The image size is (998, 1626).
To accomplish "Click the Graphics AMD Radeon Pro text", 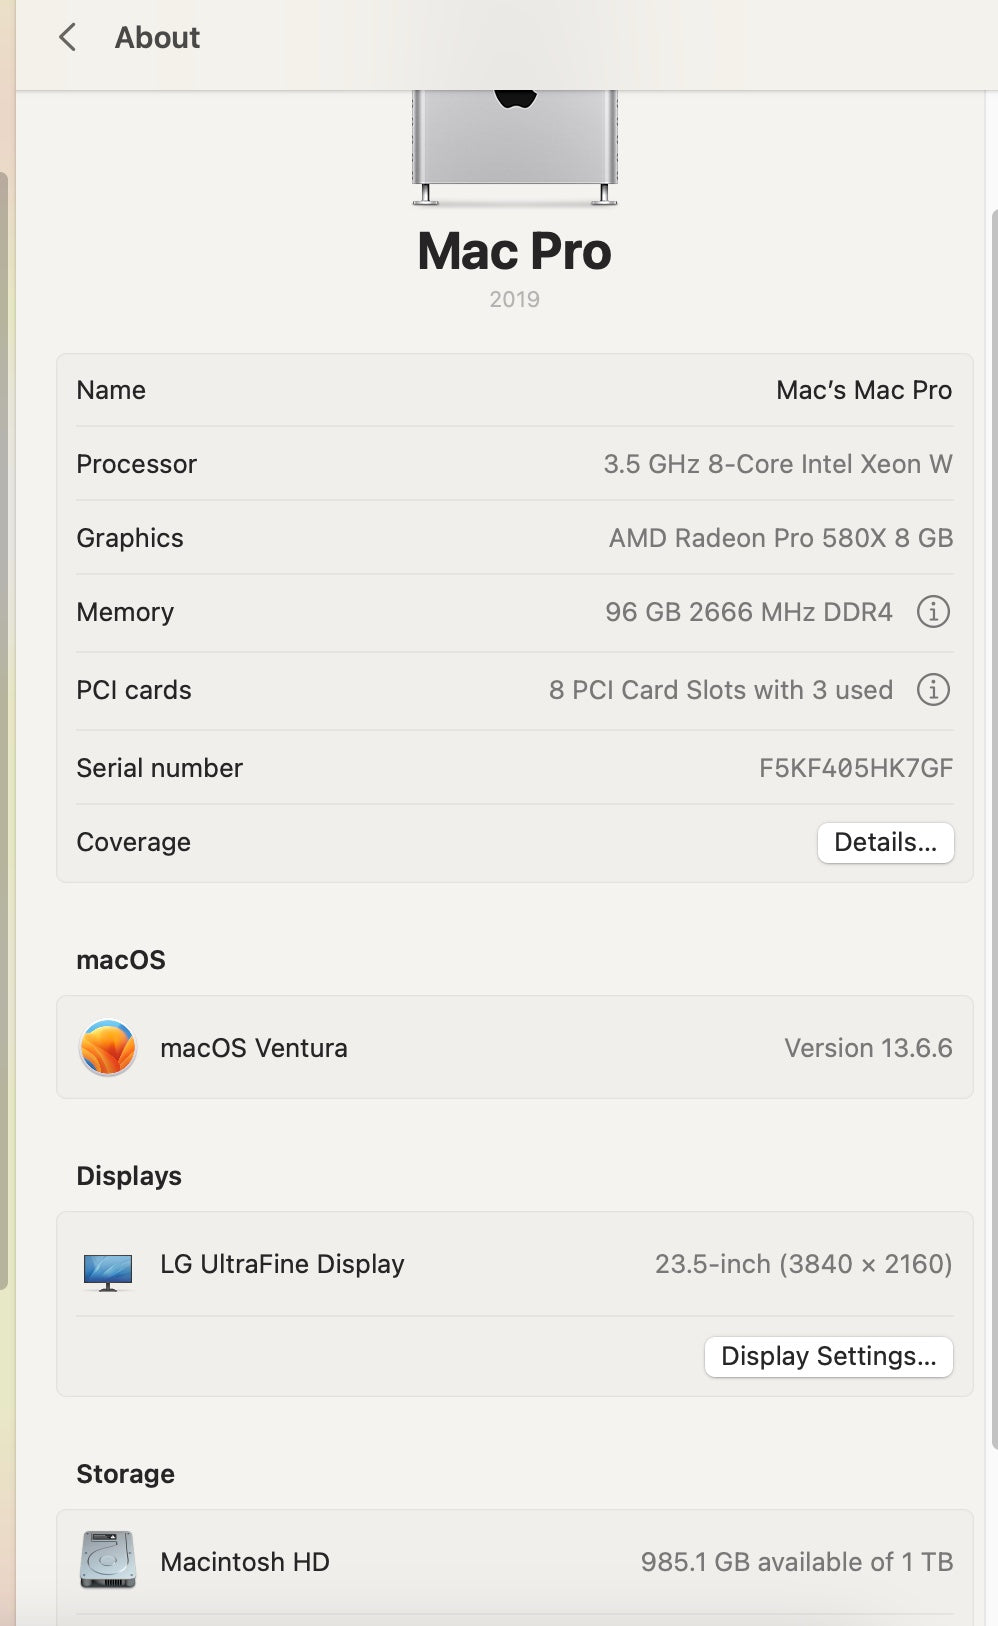I will point(780,538).
